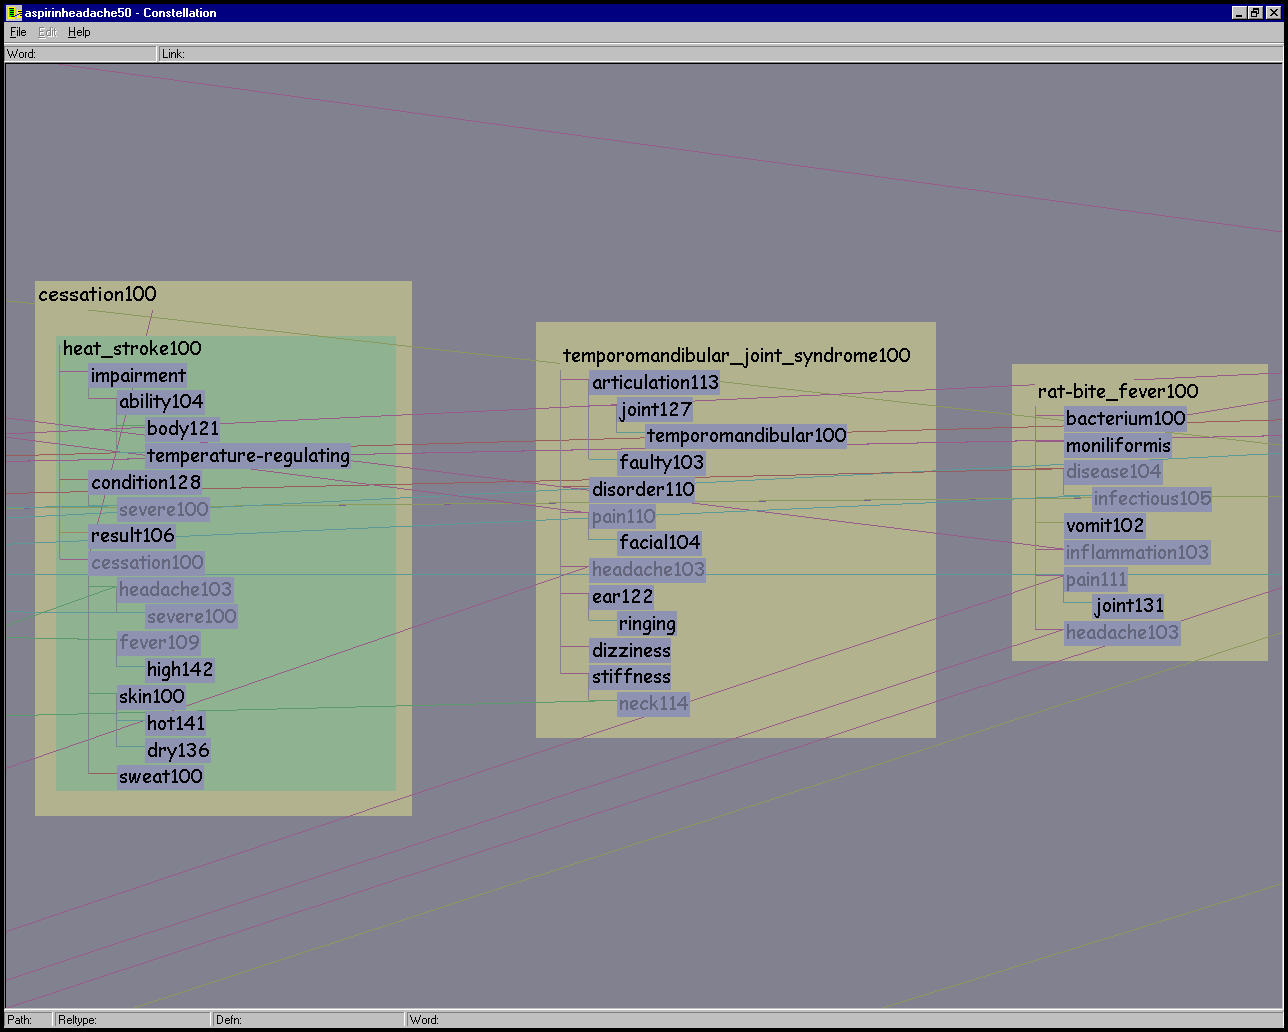Screen dimensions: 1288x1032
Task: Select the dizziness node
Action: (x=631, y=650)
